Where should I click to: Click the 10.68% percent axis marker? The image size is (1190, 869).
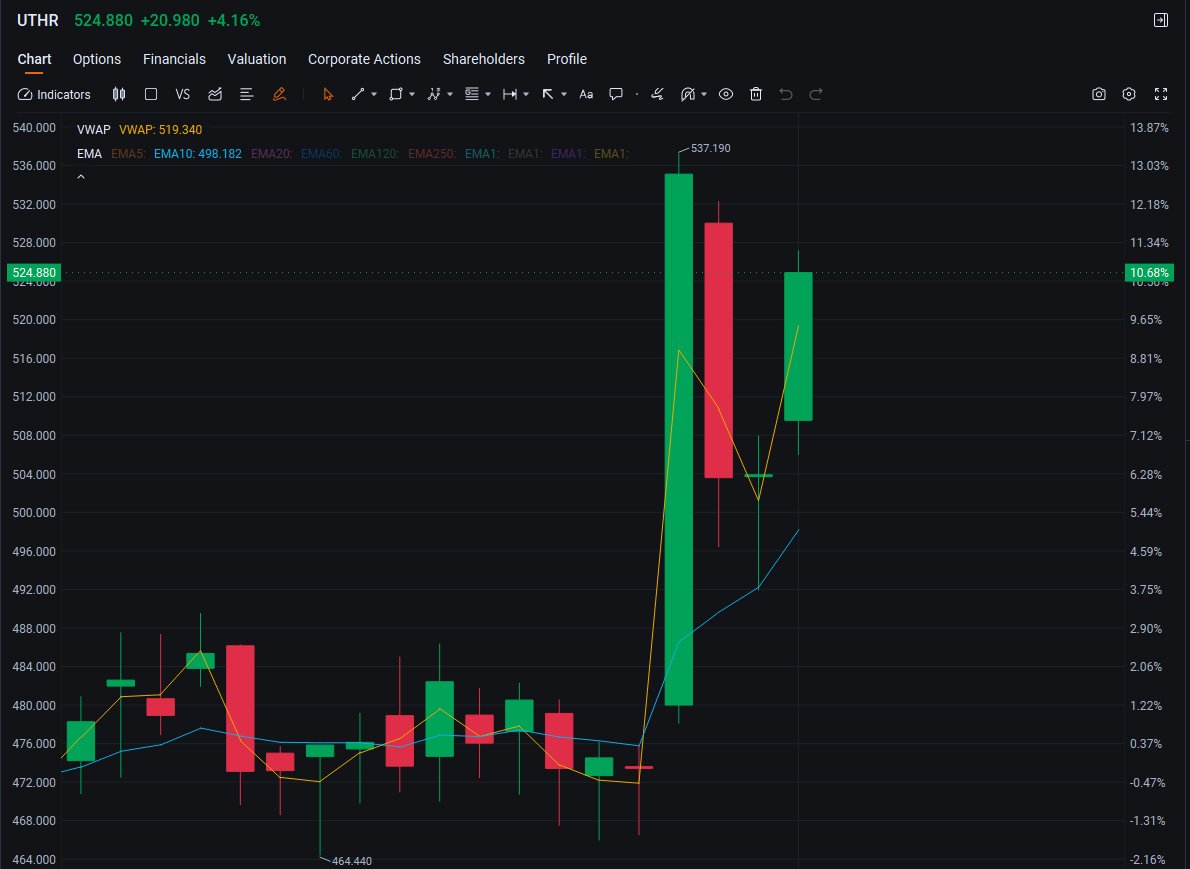(1149, 272)
